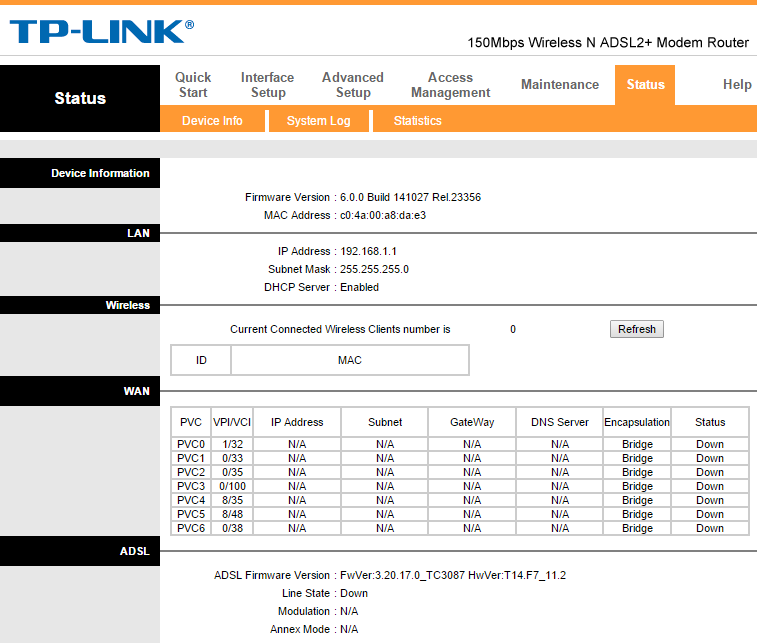Open the Statistics sub-tab
Viewport: 757px width, 643px height.
click(x=418, y=121)
